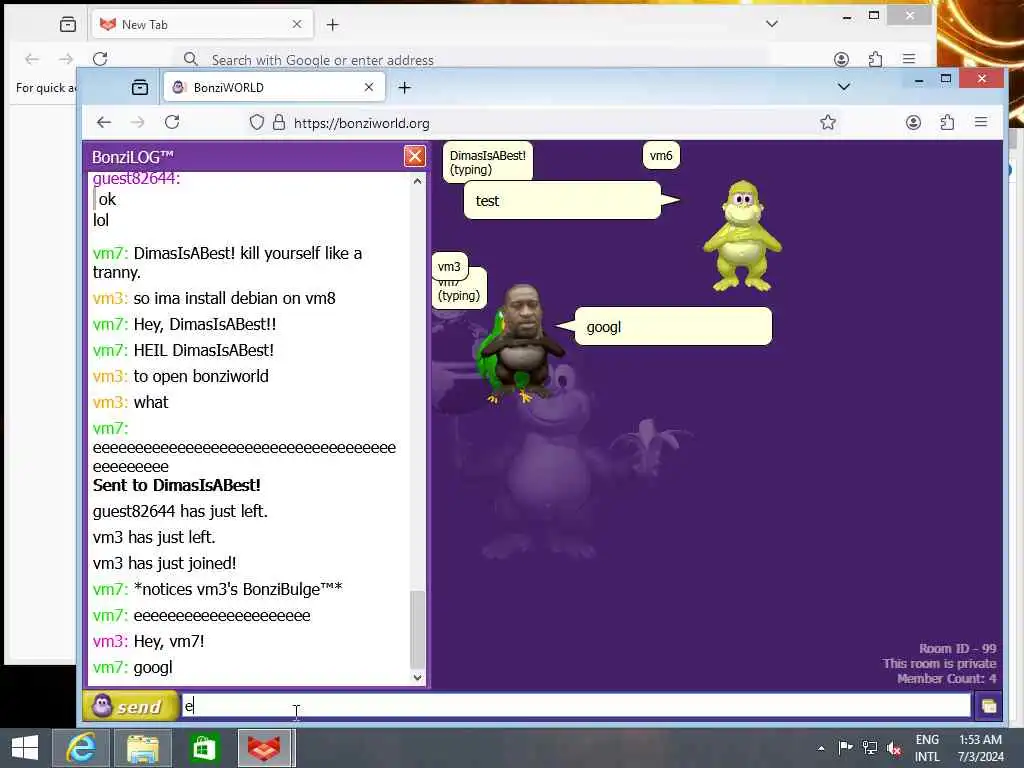Click the vm3 name tag

click(x=449, y=266)
